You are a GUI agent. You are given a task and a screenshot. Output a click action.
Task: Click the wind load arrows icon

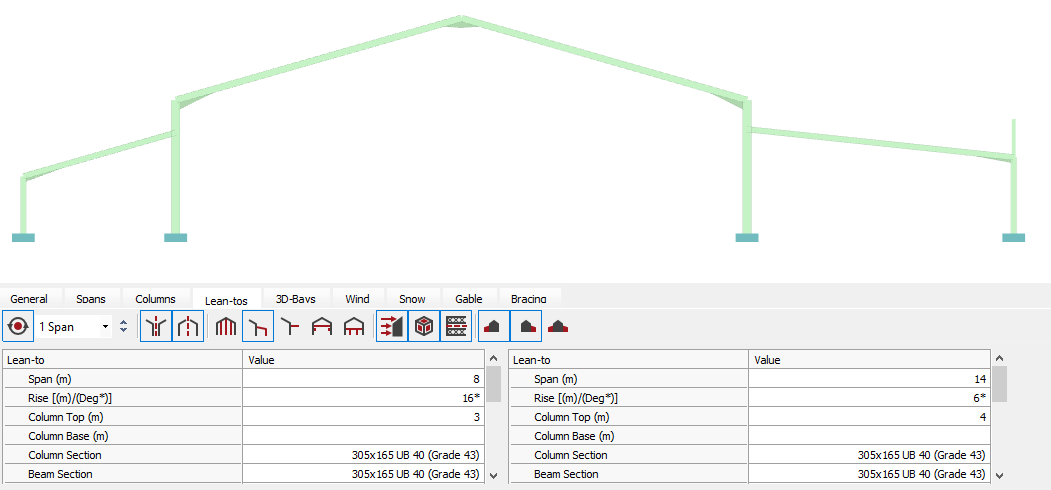coord(392,327)
